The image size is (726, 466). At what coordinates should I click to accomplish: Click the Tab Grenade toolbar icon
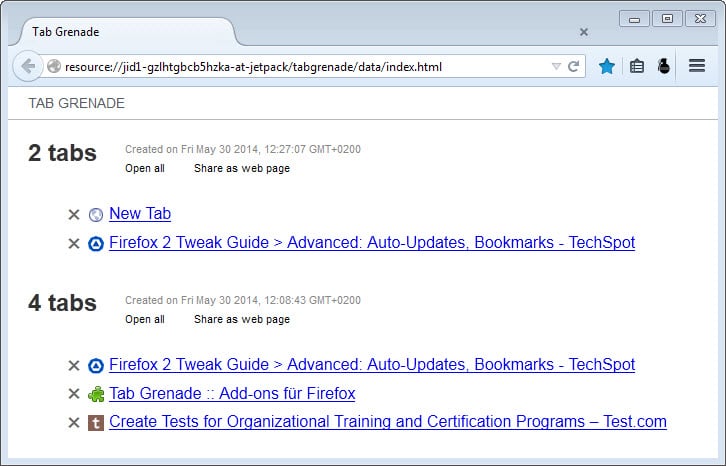click(x=662, y=67)
